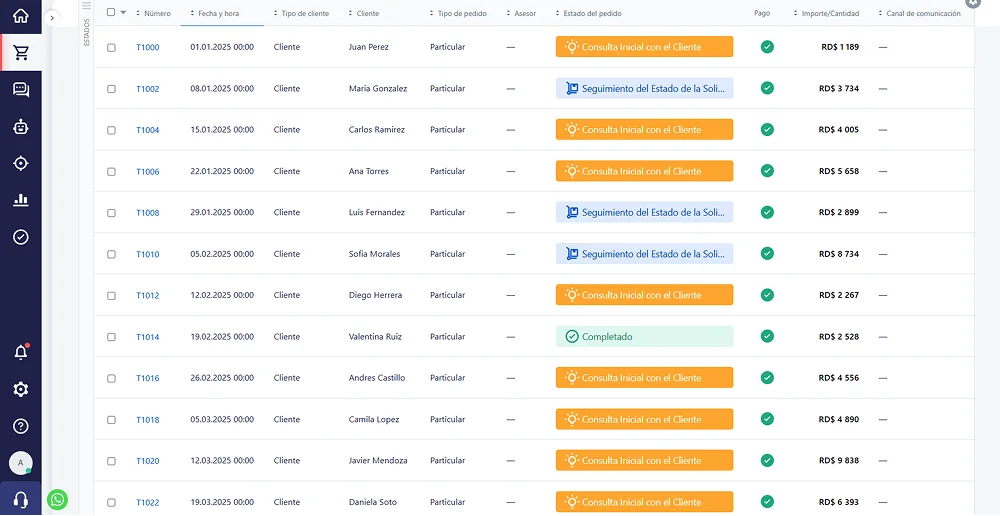Open the chat messages sidebar icon
Image resolution: width=1000 pixels, height=516 pixels.
click(20, 90)
